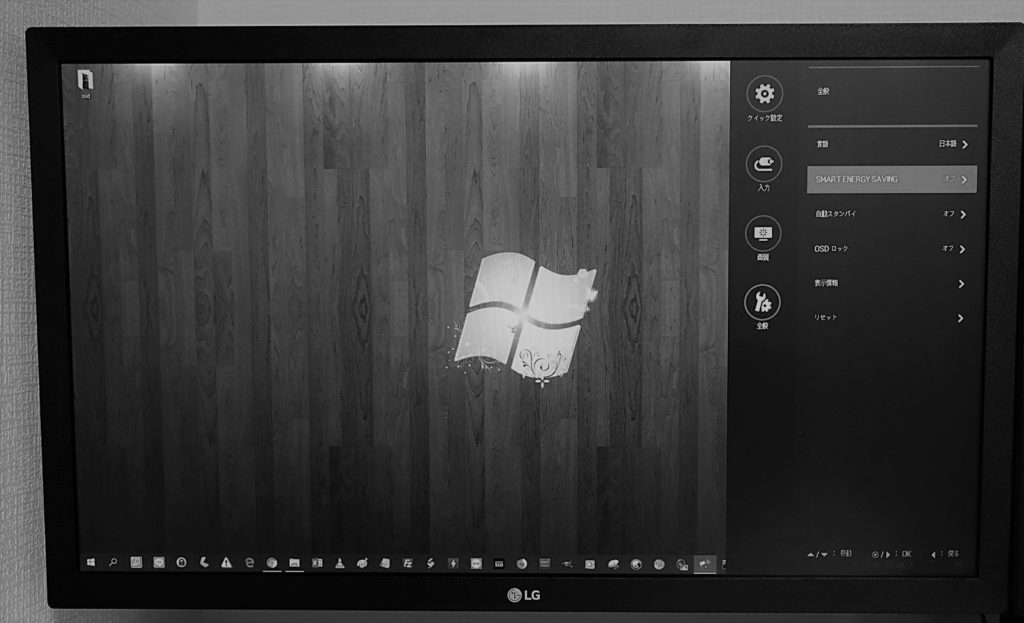Open the warning triangle taskbar icon

click(x=226, y=562)
